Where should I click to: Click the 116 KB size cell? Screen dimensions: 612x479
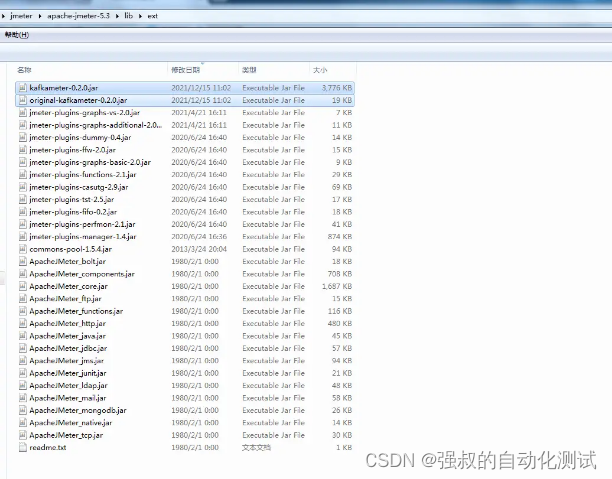click(x=340, y=311)
